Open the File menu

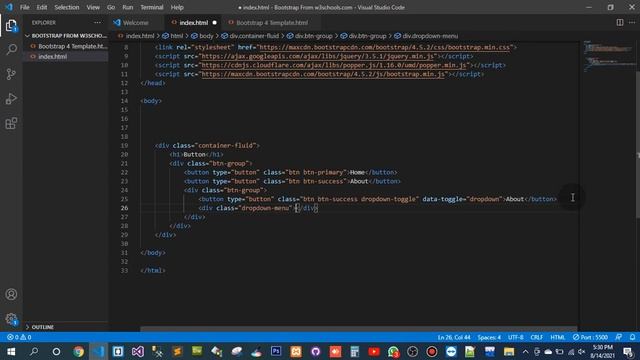[x=24, y=7]
